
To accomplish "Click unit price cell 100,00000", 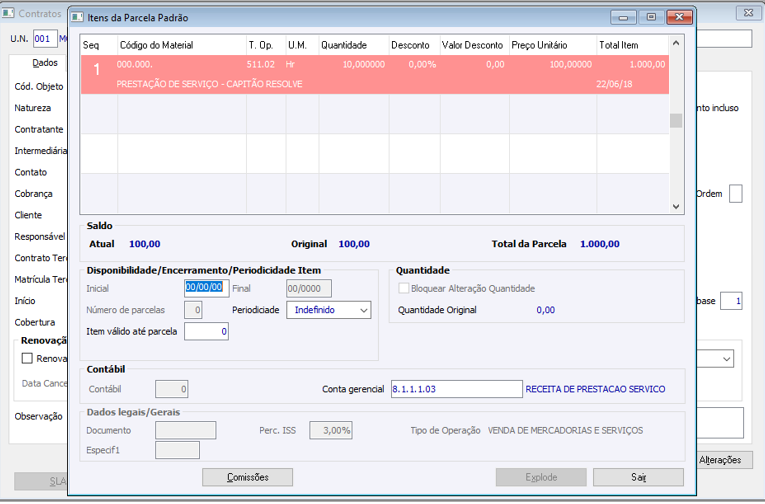I will (x=570, y=64).
